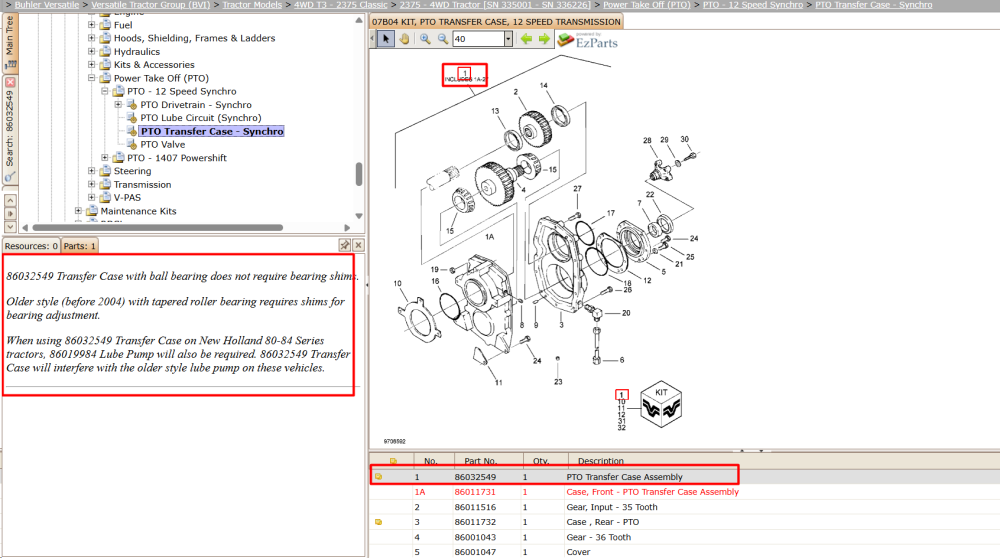Viewport: 1000px width, 558px height.
Task: Open 4WD T3 - 2375 Classic breadcrumb
Action: point(341,4)
